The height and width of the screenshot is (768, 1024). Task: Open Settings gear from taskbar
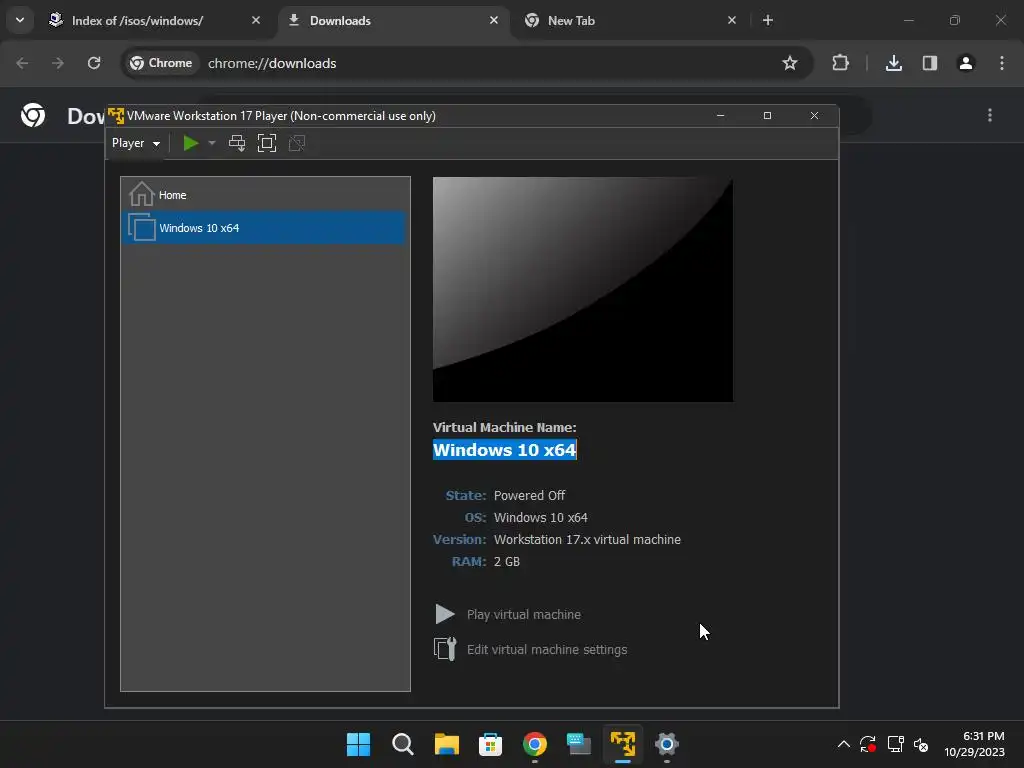(x=667, y=744)
